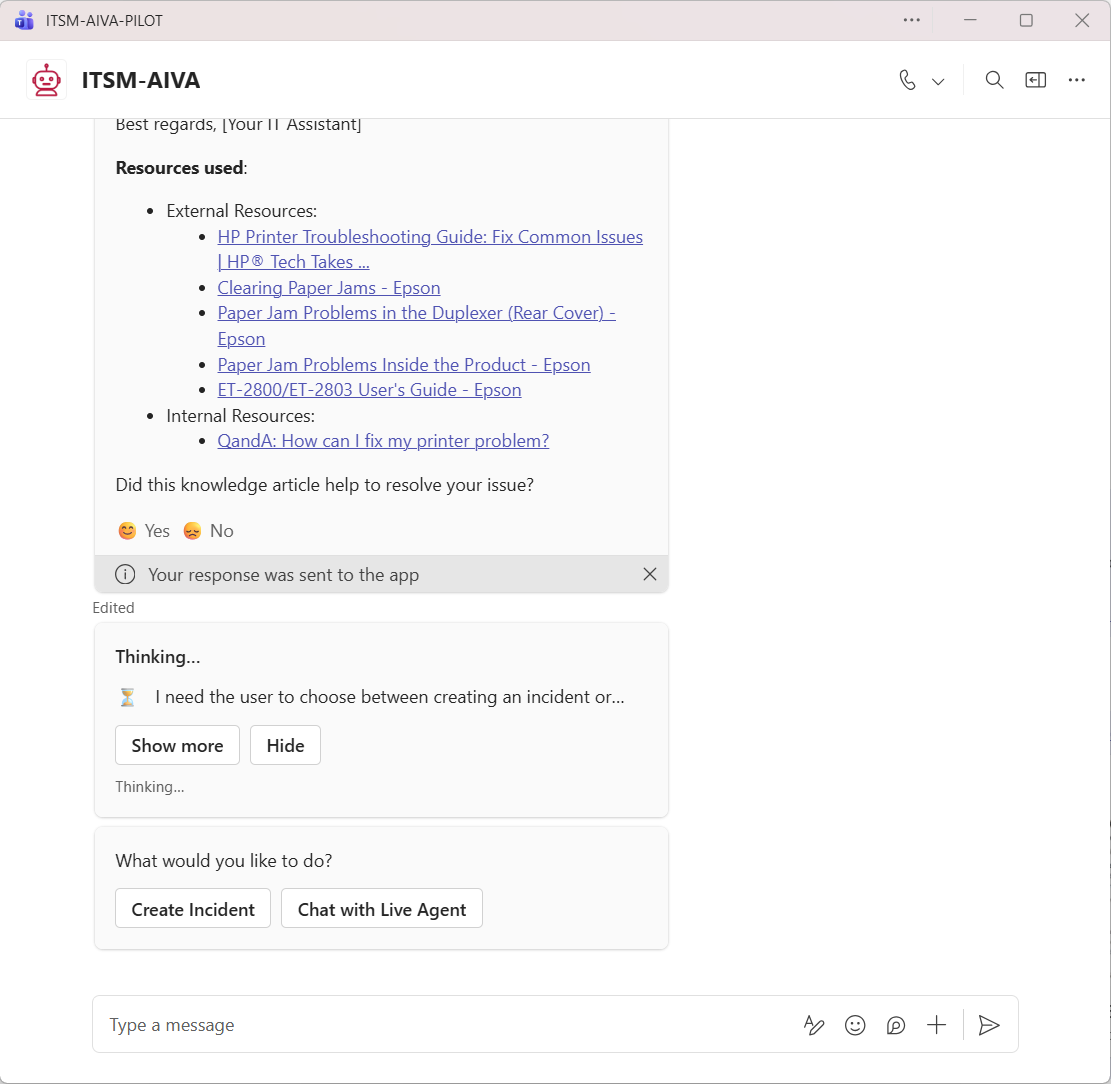Dismiss the 'Your response was sent' notice
This screenshot has width=1111, height=1084.
[650, 574]
